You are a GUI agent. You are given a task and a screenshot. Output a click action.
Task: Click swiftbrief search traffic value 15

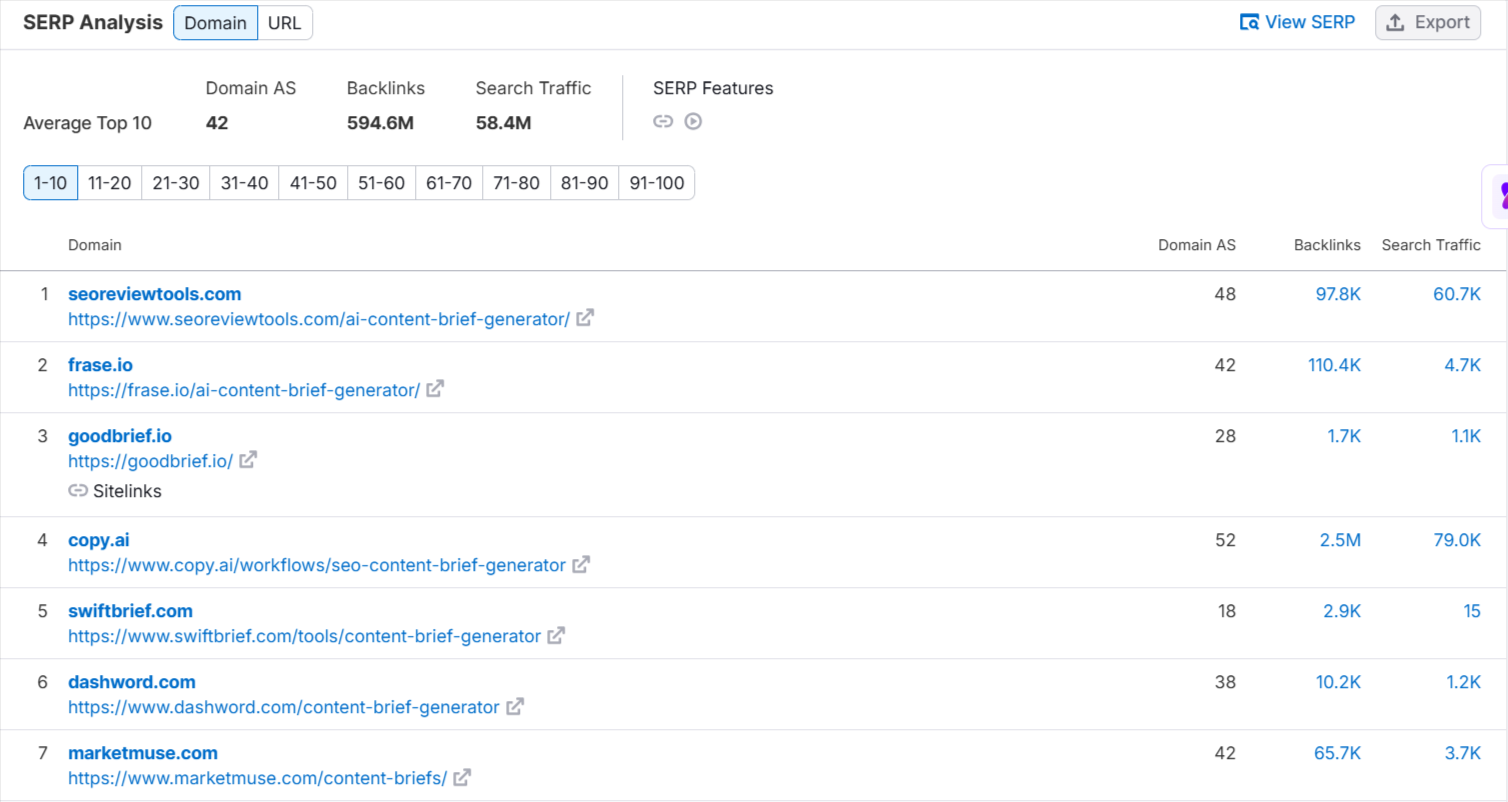1472,611
